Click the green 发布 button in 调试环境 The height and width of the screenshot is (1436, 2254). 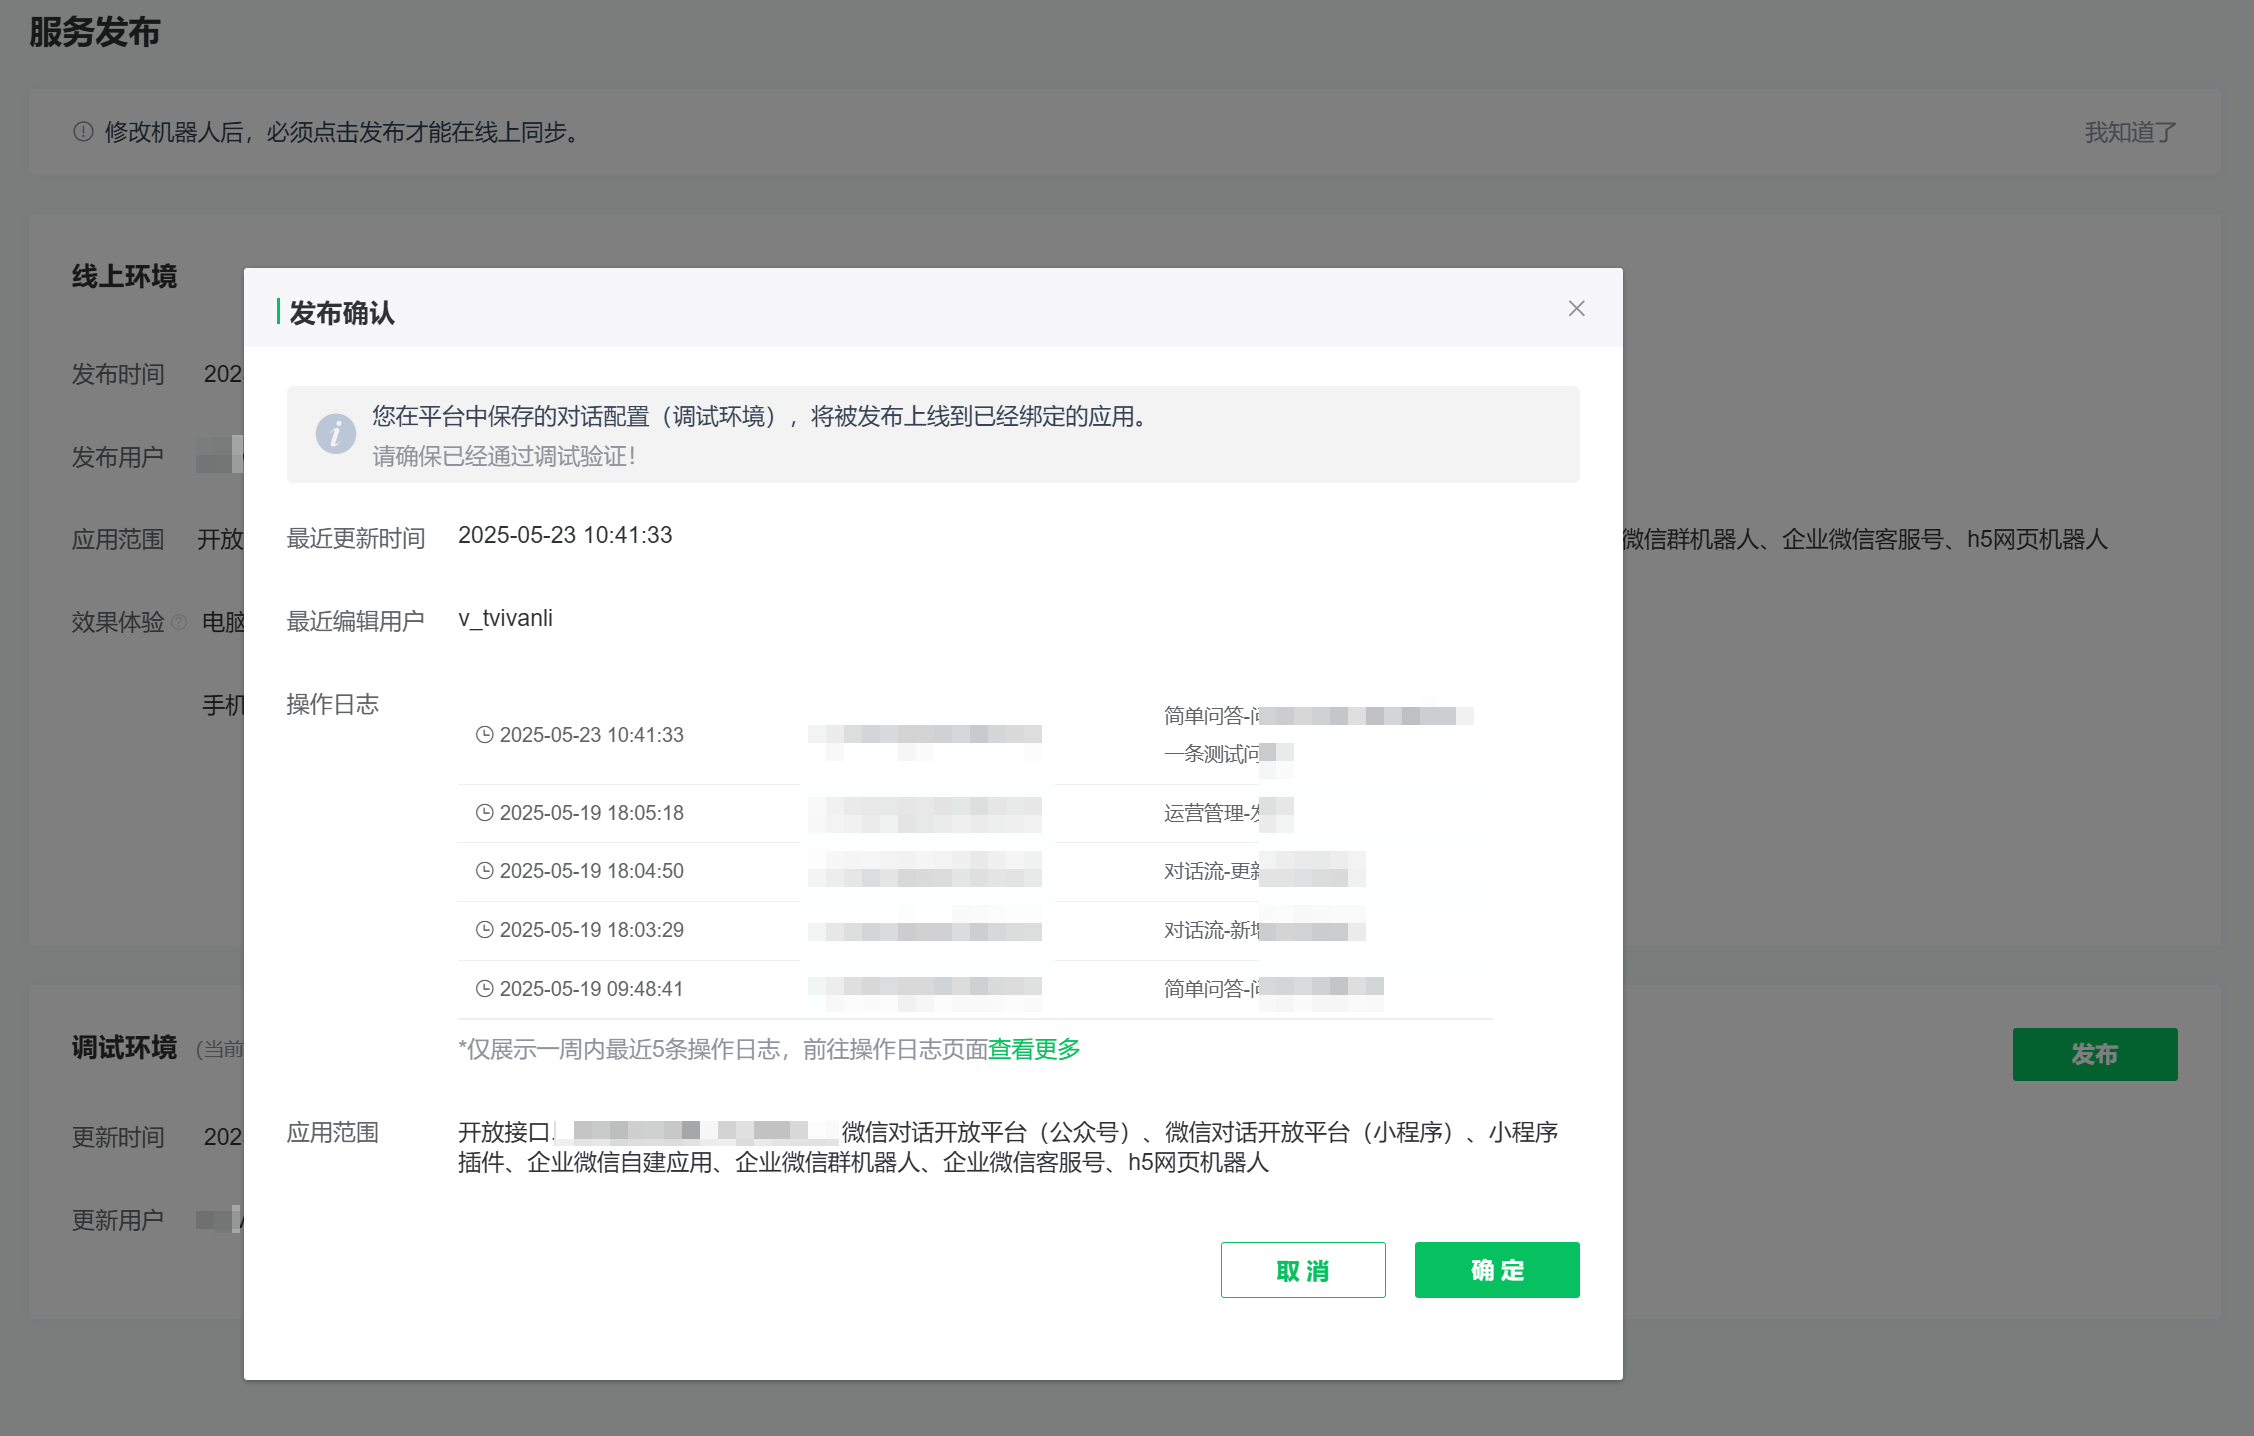click(x=2094, y=1054)
